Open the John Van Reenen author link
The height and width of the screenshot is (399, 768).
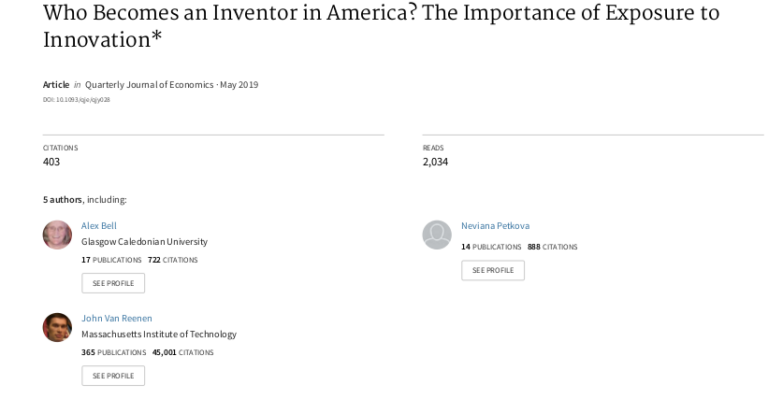pos(117,318)
